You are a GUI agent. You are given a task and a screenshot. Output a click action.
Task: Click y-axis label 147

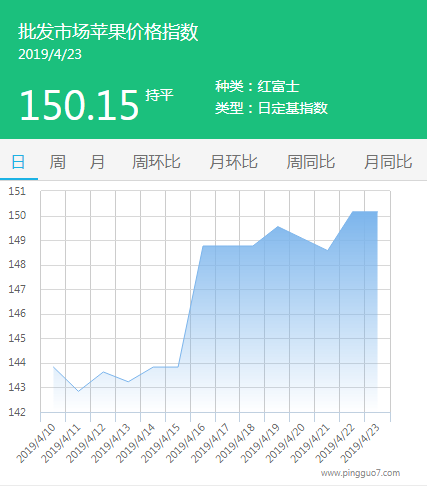click(17, 289)
